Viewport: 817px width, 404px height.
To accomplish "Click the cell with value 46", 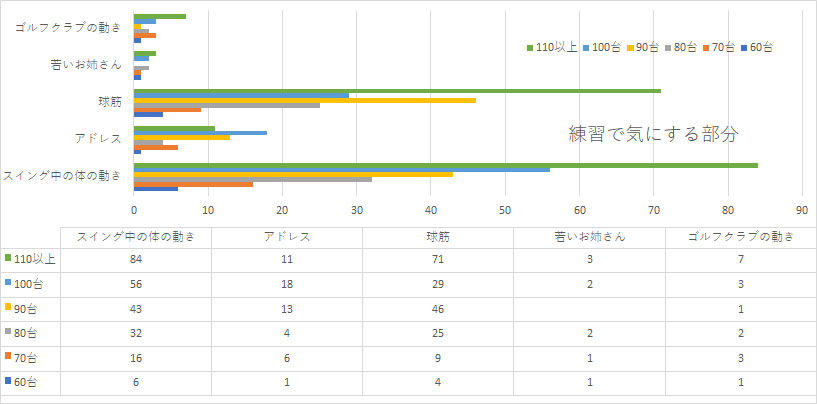I will click(438, 309).
